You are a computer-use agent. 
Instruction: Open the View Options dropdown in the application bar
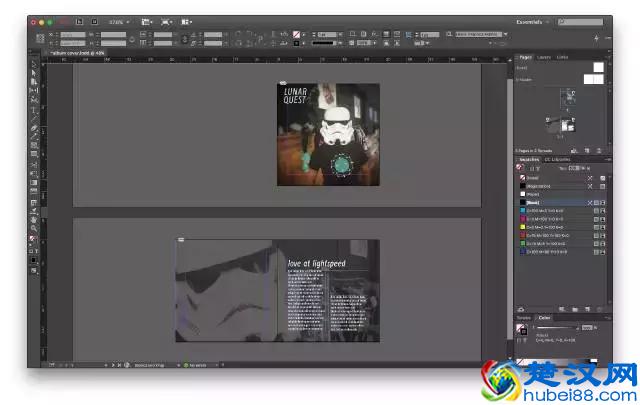pyautogui.click(x=147, y=21)
